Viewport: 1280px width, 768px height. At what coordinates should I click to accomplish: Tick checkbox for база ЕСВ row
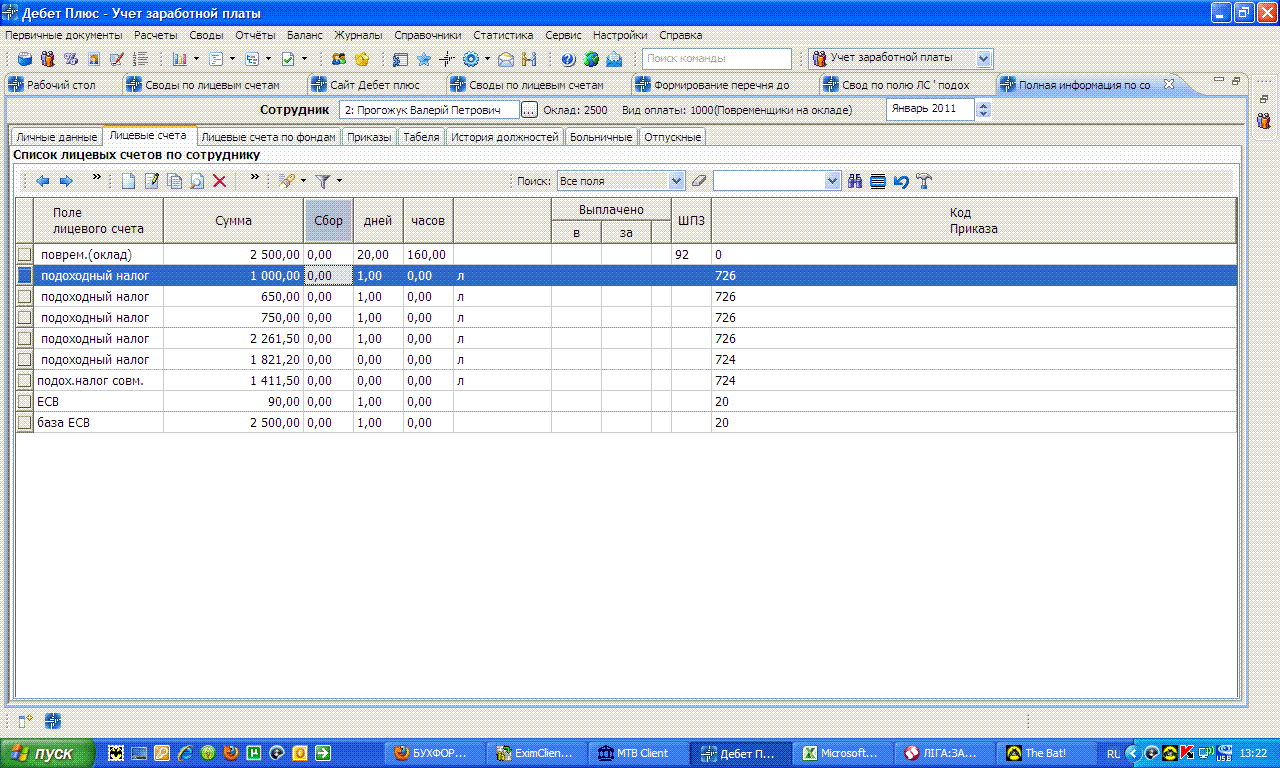[x=25, y=423]
